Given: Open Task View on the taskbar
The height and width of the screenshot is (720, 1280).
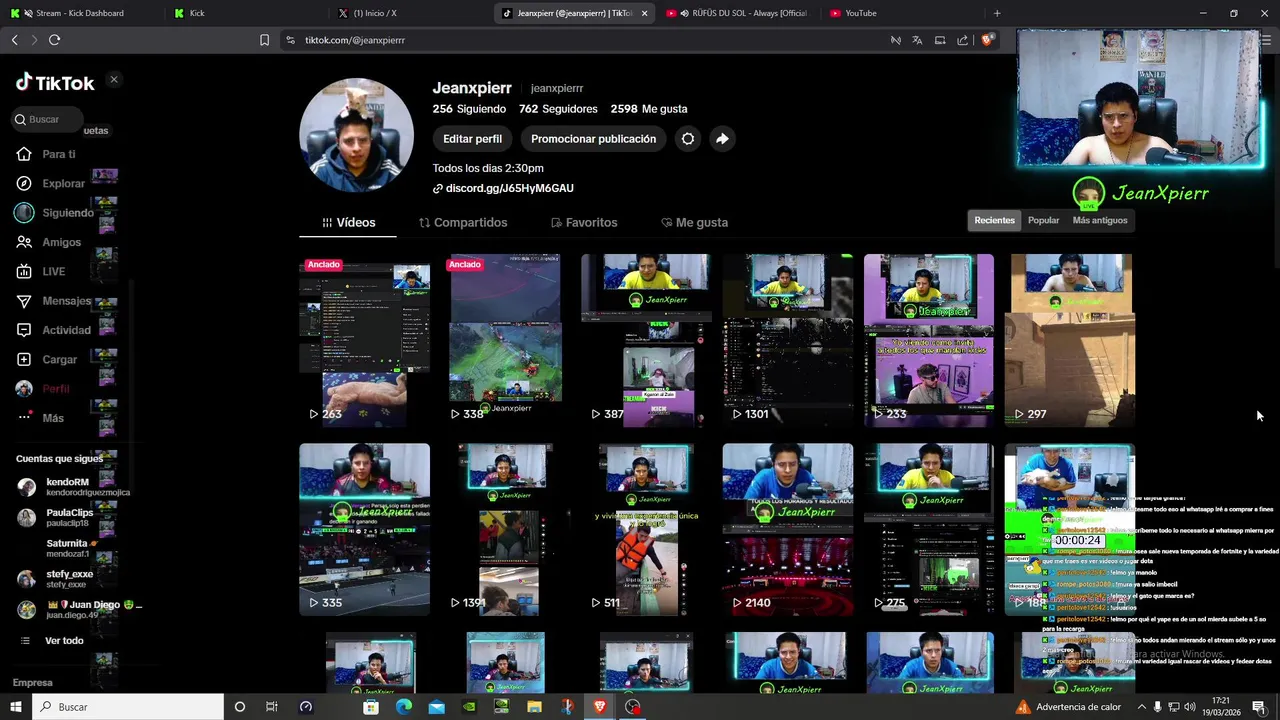Looking at the screenshot, I should [x=271, y=707].
